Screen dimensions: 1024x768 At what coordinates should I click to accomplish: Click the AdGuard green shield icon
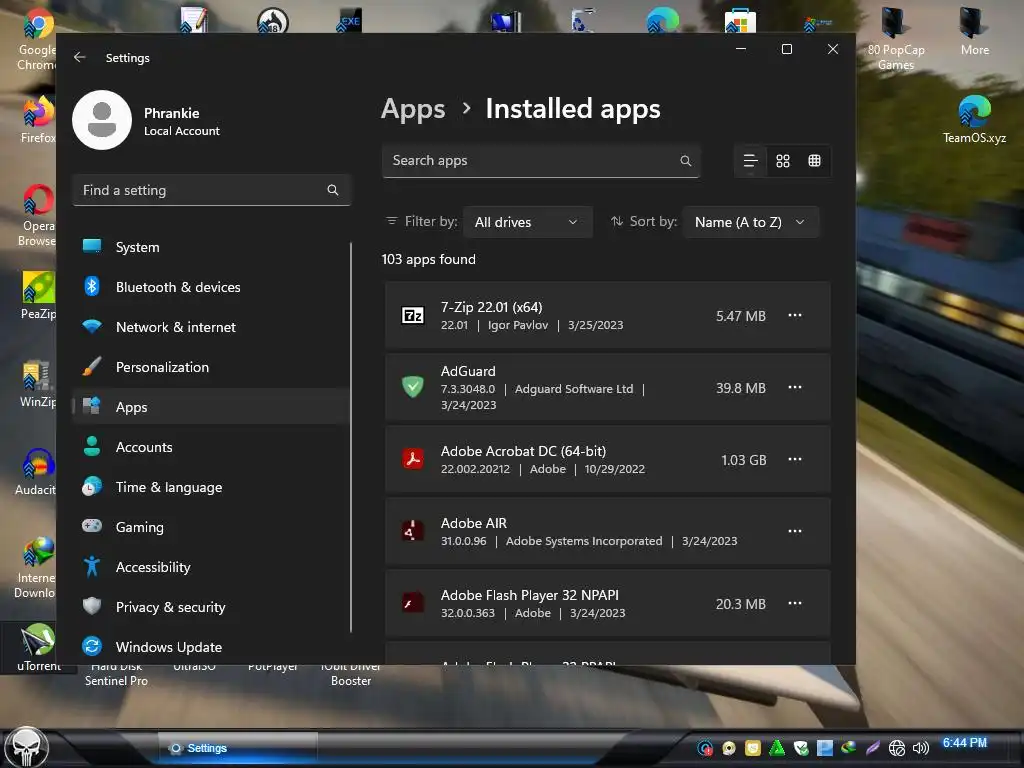pyautogui.click(x=412, y=387)
